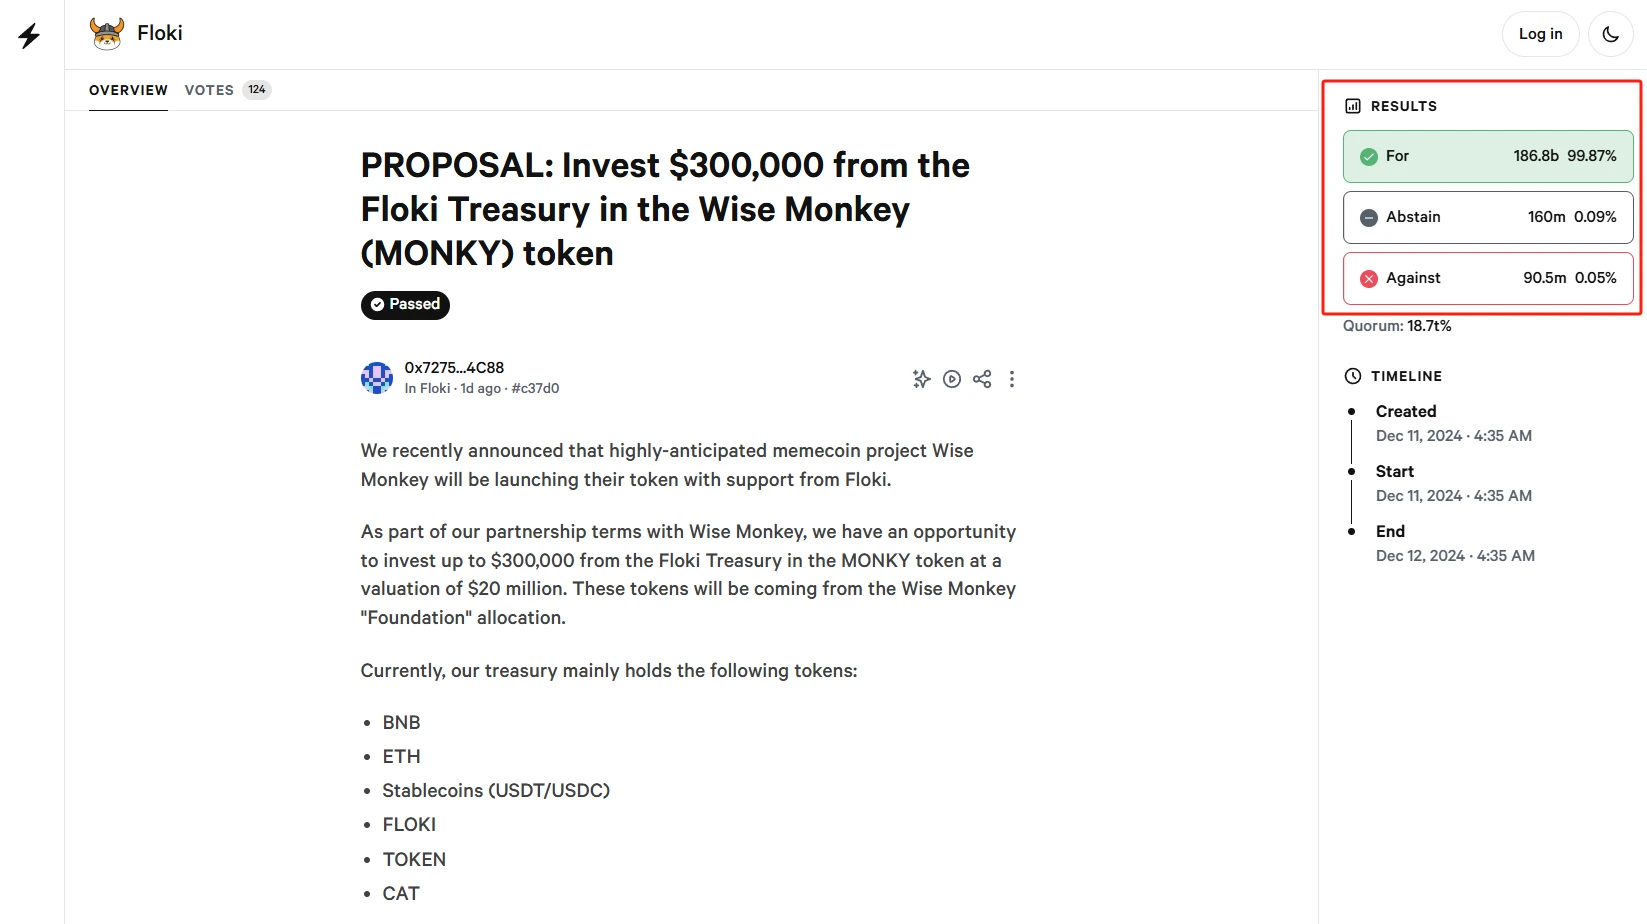1647x924 pixels.
Task: Click the Against result row
Action: [1487, 278]
